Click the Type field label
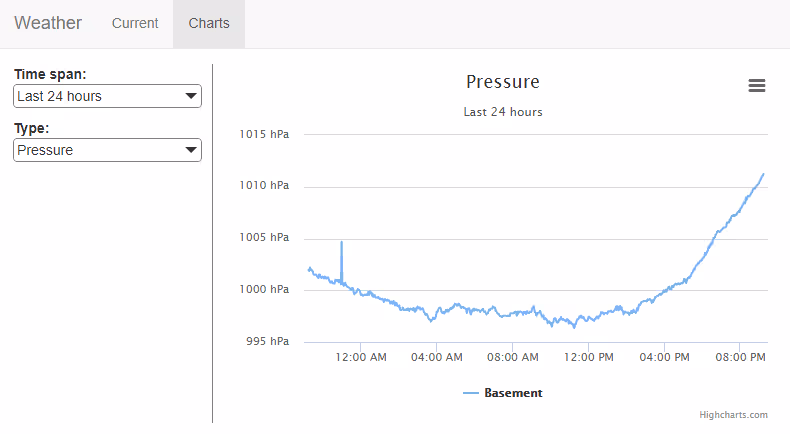Image resolution: width=790 pixels, height=434 pixels. [x=32, y=128]
